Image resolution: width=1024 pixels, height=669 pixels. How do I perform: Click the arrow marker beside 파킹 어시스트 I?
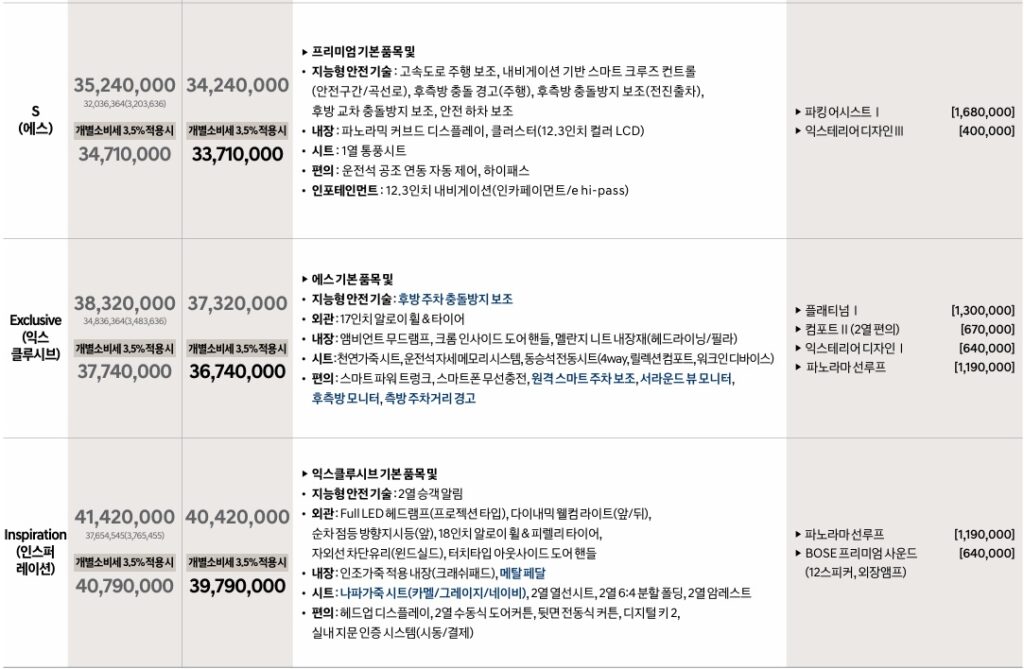pyautogui.click(x=797, y=112)
